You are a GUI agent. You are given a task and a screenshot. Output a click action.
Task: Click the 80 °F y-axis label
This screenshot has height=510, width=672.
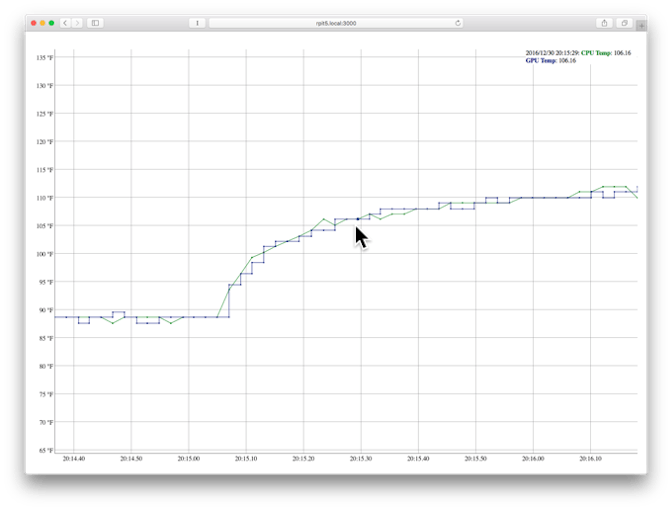pyautogui.click(x=46, y=366)
